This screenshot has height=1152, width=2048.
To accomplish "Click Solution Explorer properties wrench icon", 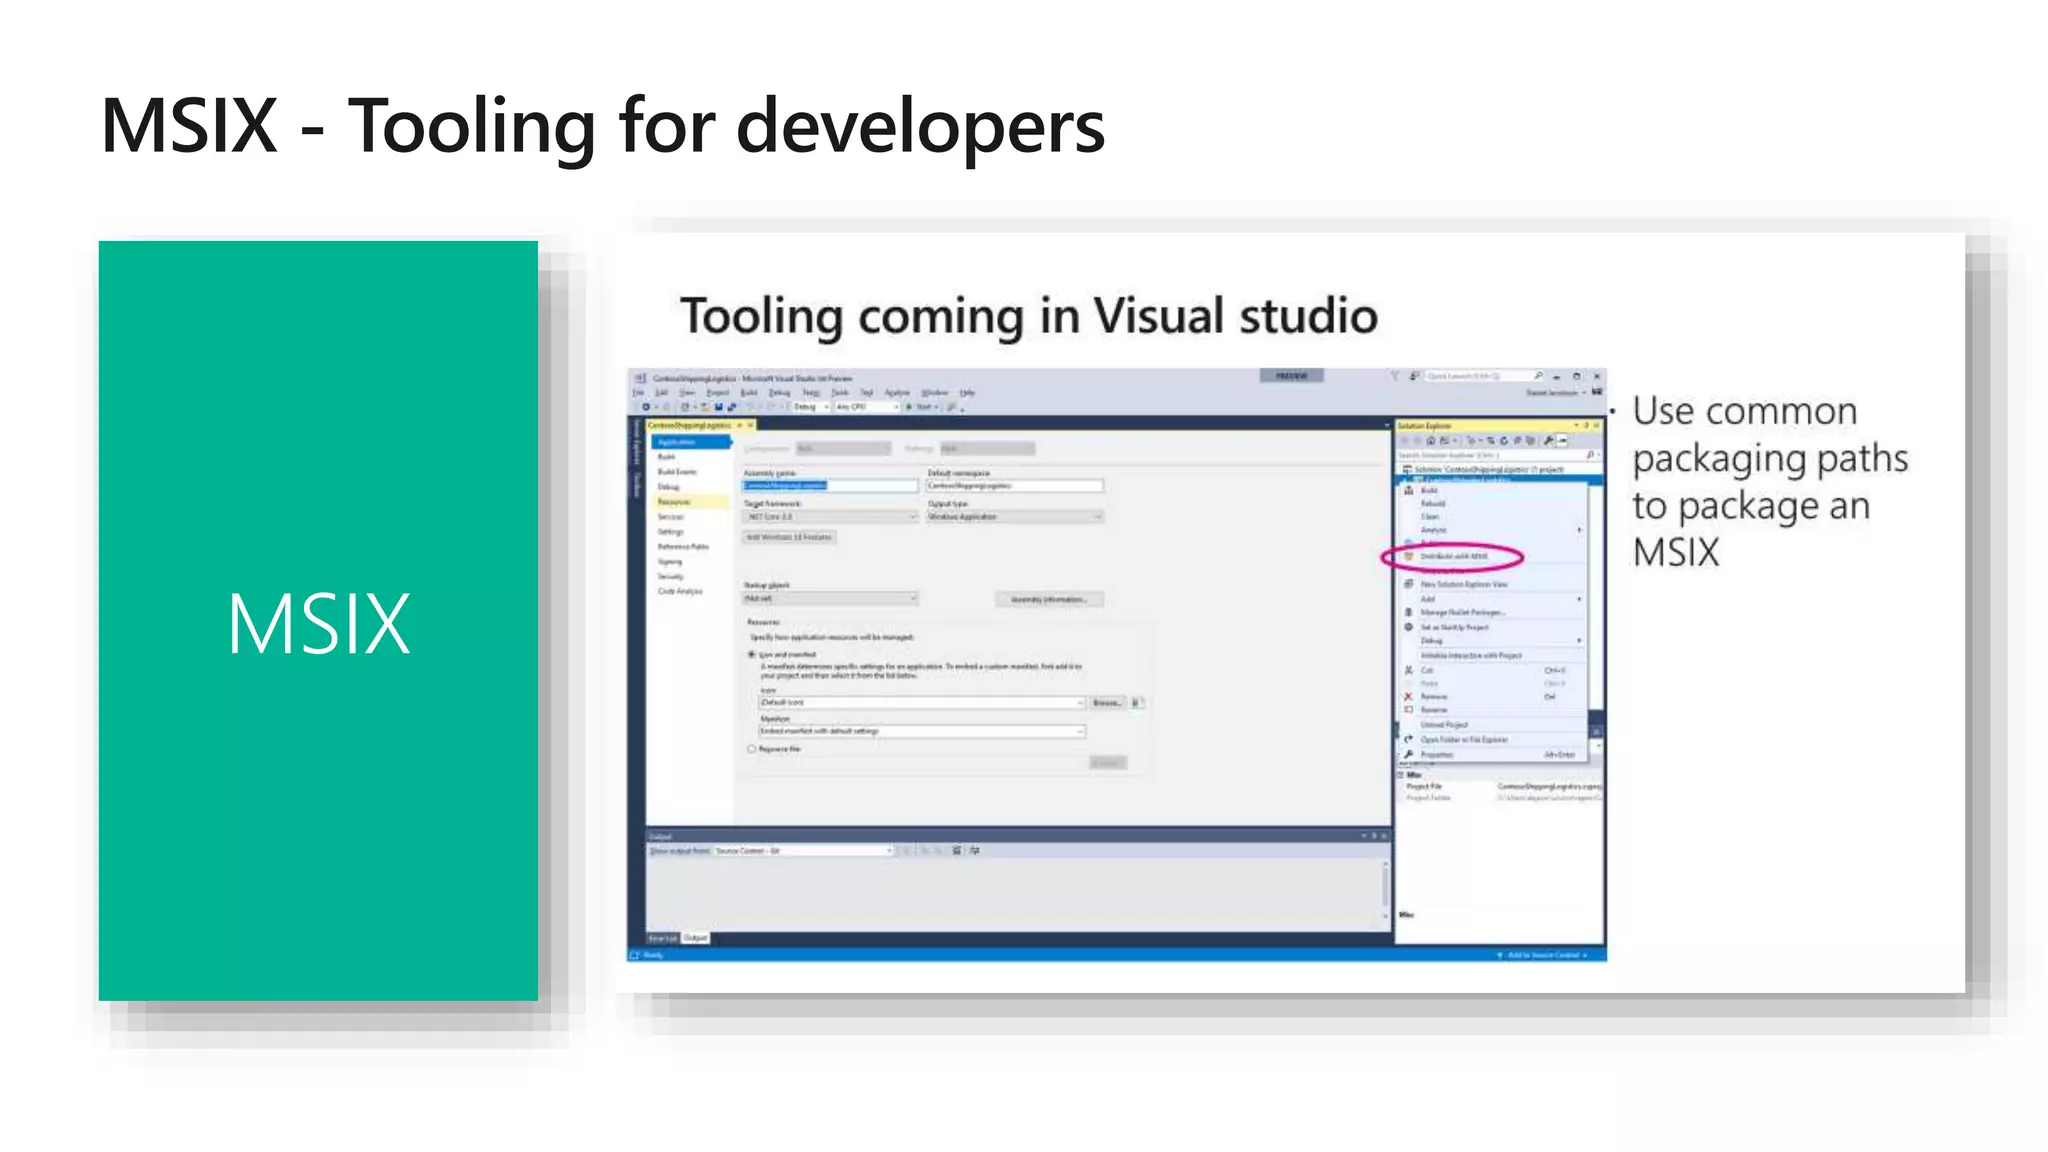I will [x=1548, y=440].
